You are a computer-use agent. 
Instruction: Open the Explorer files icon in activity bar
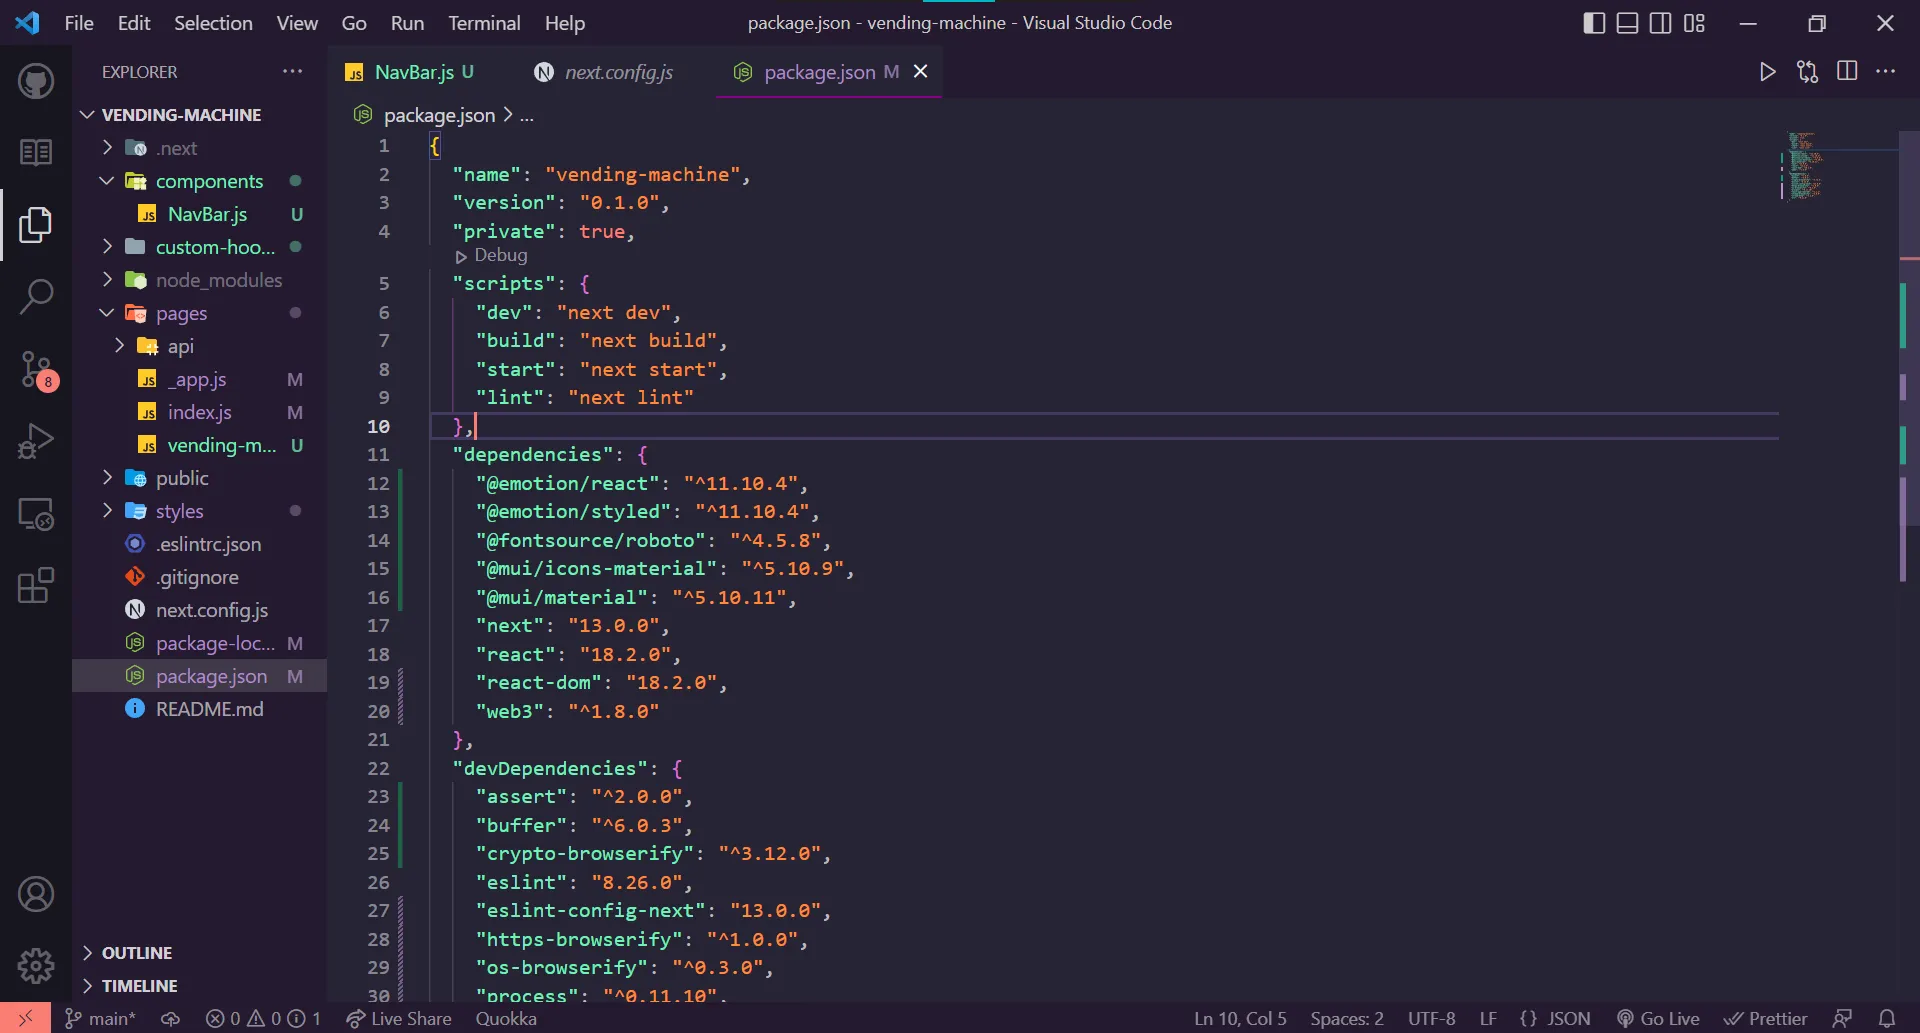click(x=36, y=225)
